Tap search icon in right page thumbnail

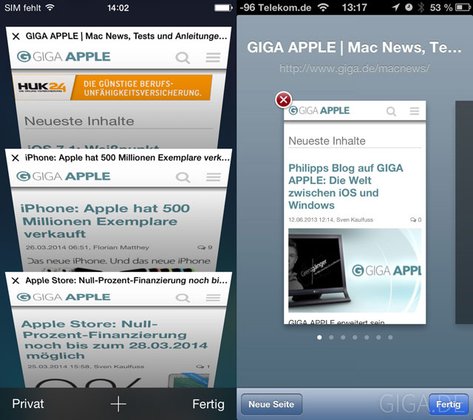tap(391, 111)
